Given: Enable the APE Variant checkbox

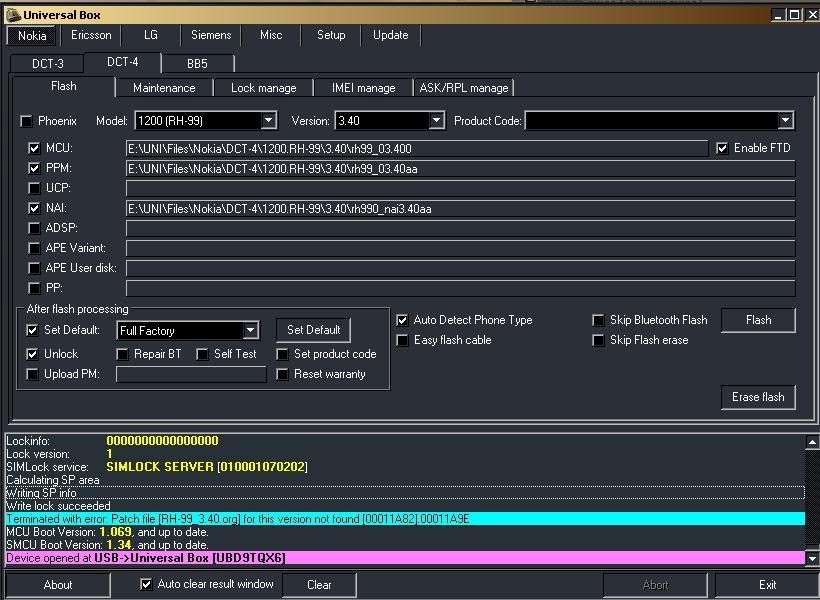Looking at the screenshot, I should pyautogui.click(x=34, y=248).
